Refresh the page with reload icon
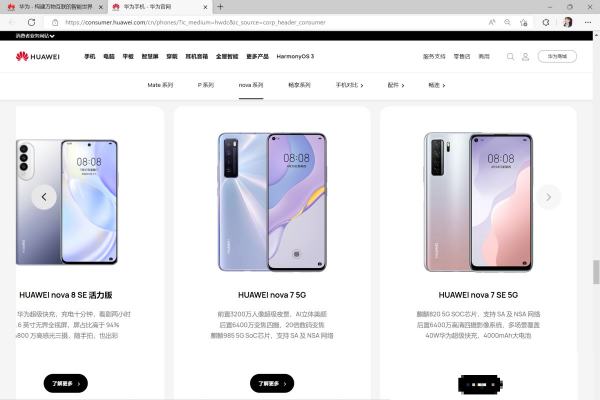 coord(31,22)
